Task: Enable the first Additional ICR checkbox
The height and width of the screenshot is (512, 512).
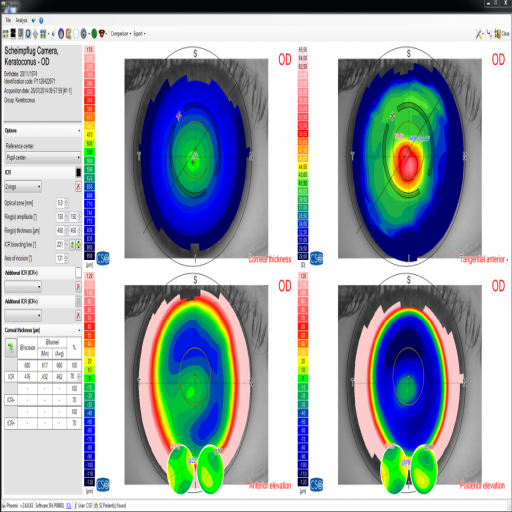Action: click(78, 273)
